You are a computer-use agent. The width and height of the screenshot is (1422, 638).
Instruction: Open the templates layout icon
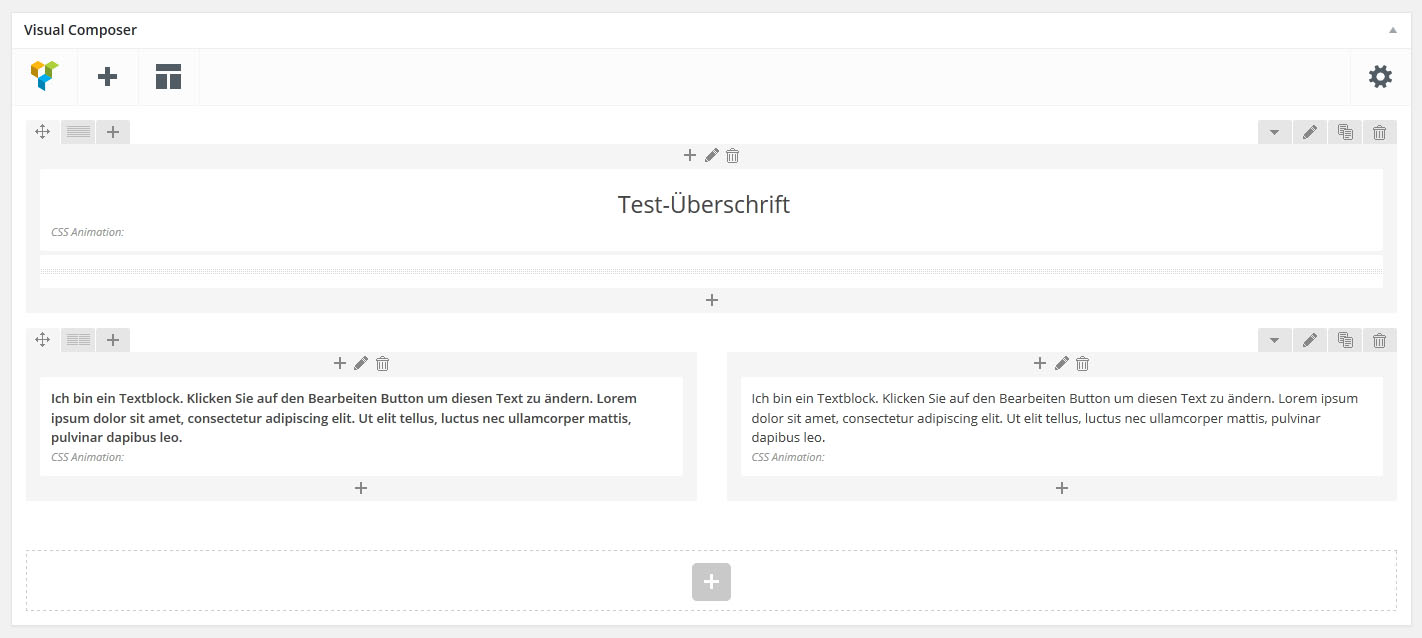coord(168,76)
